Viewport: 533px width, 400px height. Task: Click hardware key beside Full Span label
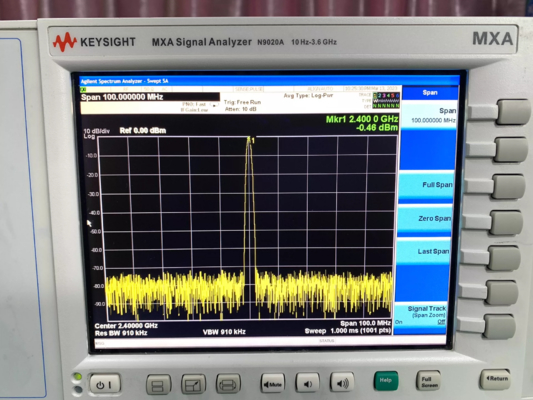coord(509,186)
